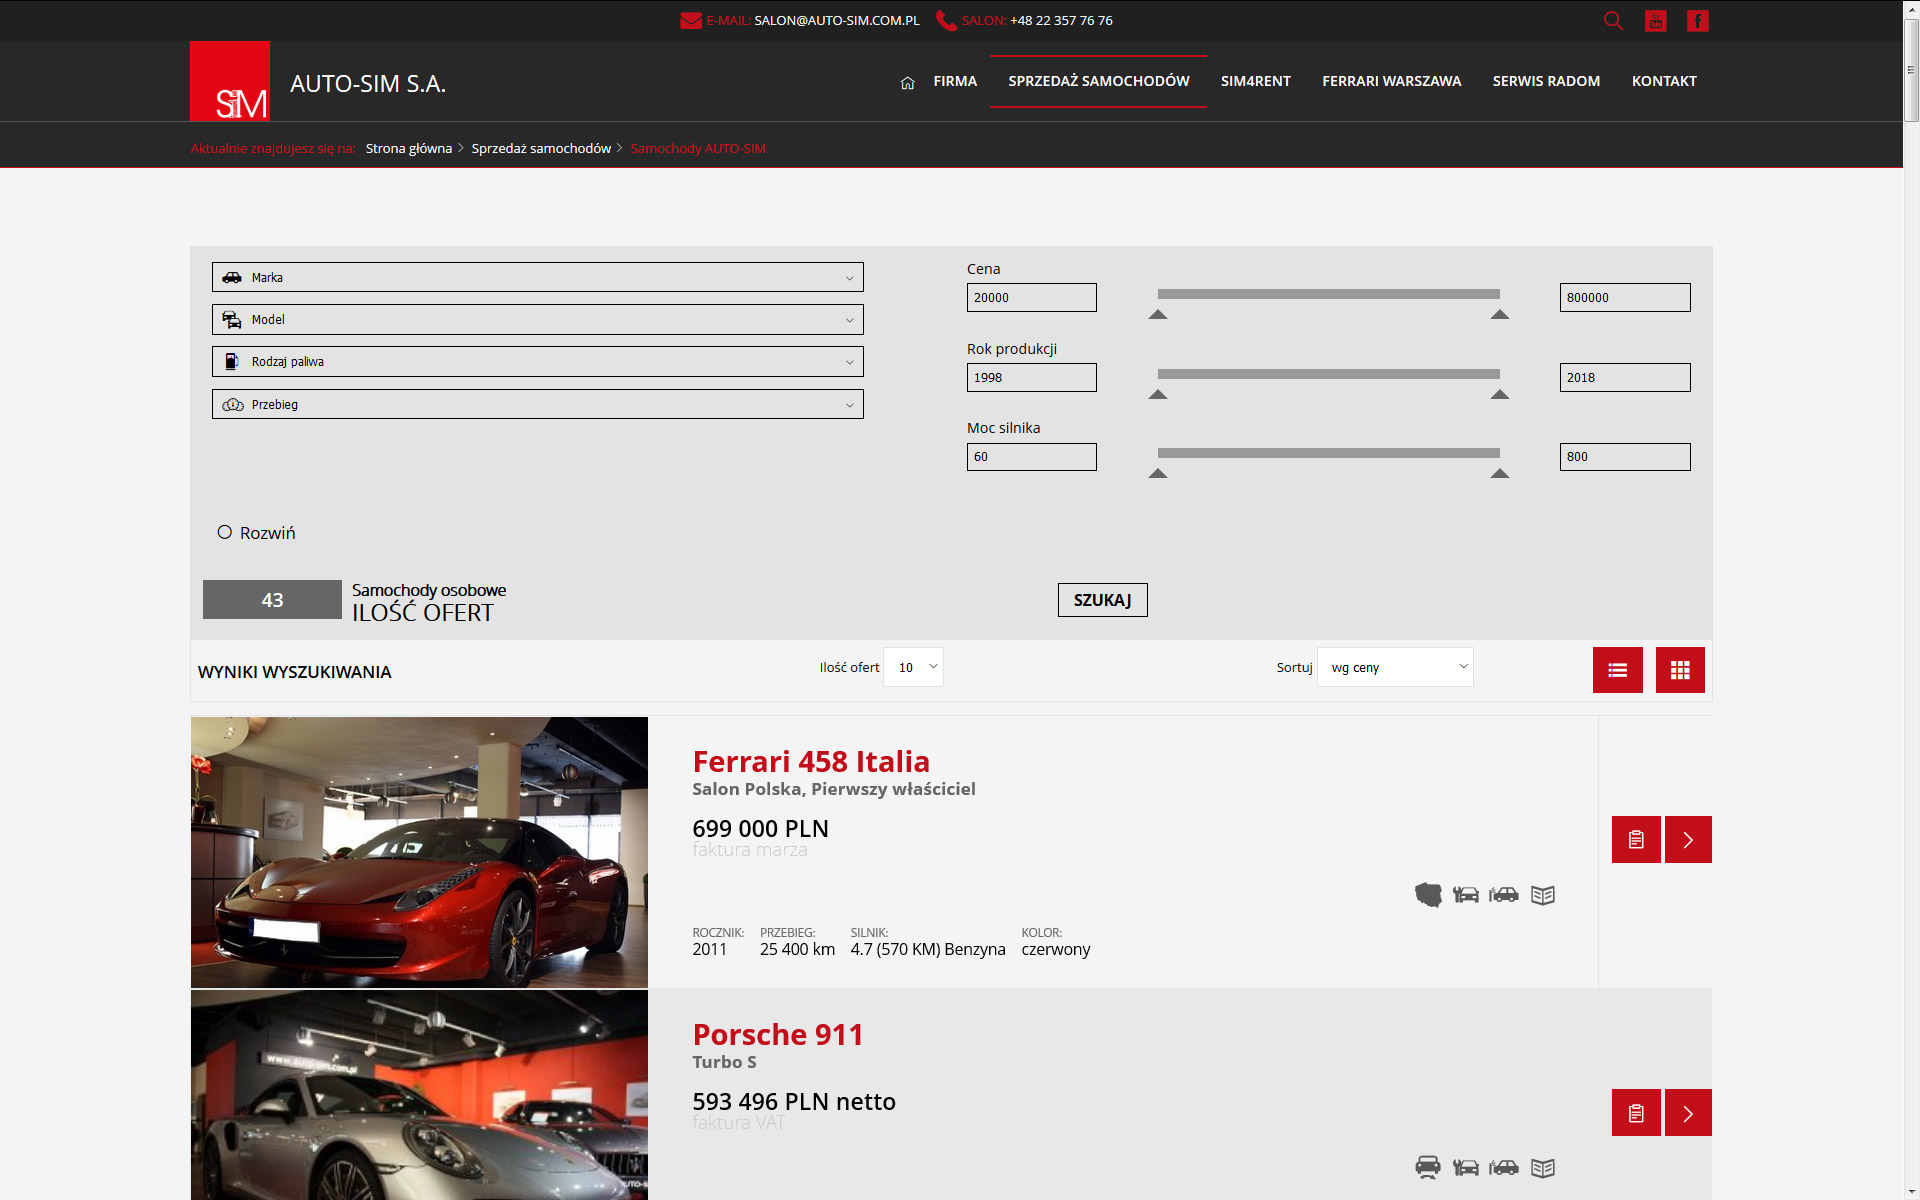
Task: Click the Cena slider minimum handle
Action: point(1158,314)
